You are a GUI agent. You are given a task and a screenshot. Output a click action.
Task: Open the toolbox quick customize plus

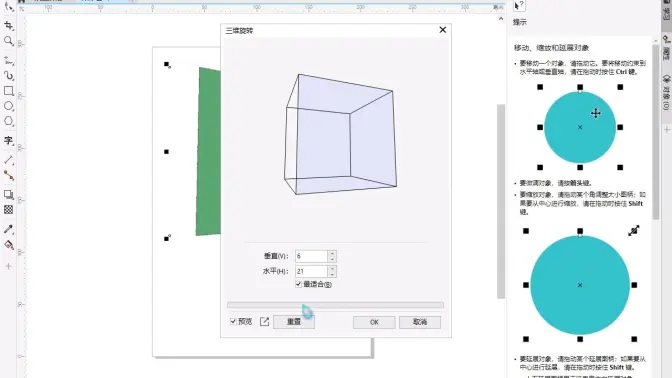pos(9,266)
